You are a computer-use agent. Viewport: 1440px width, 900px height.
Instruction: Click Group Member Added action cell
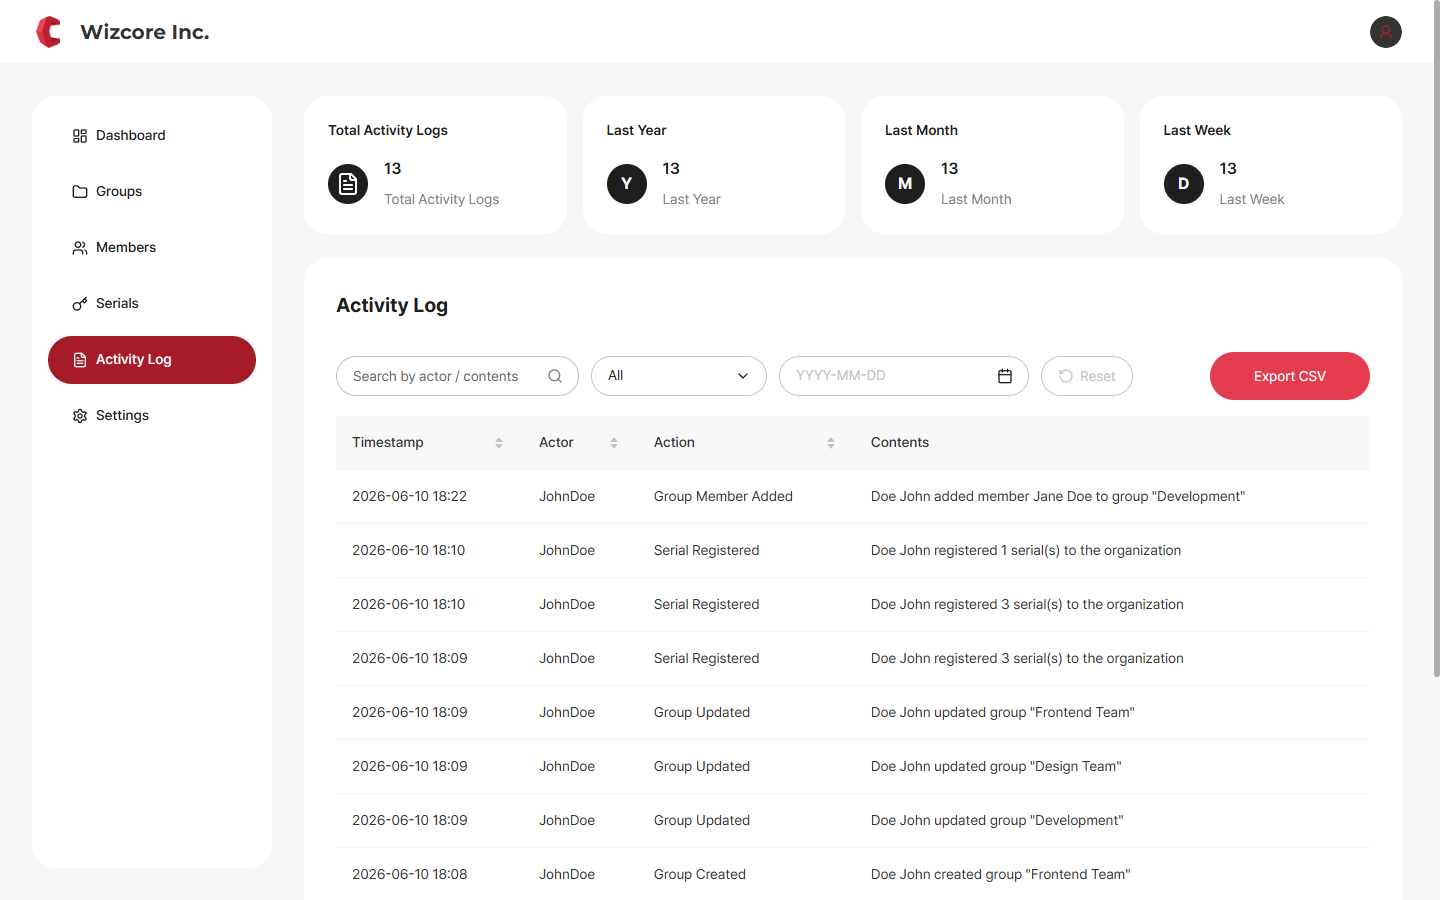click(723, 497)
